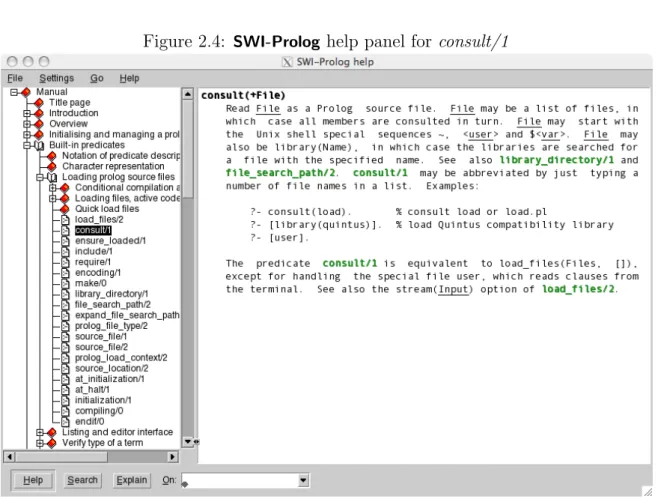Open the File menu
The image size is (664, 499).
click(15, 78)
